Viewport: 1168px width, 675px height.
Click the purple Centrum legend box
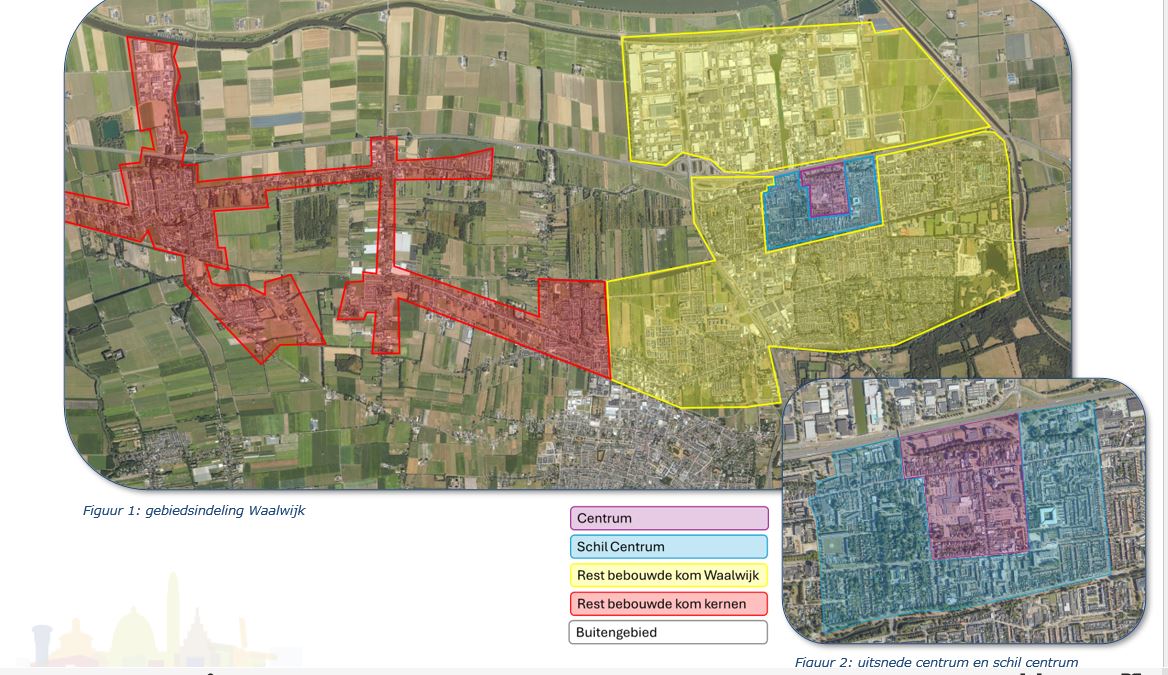pos(669,518)
